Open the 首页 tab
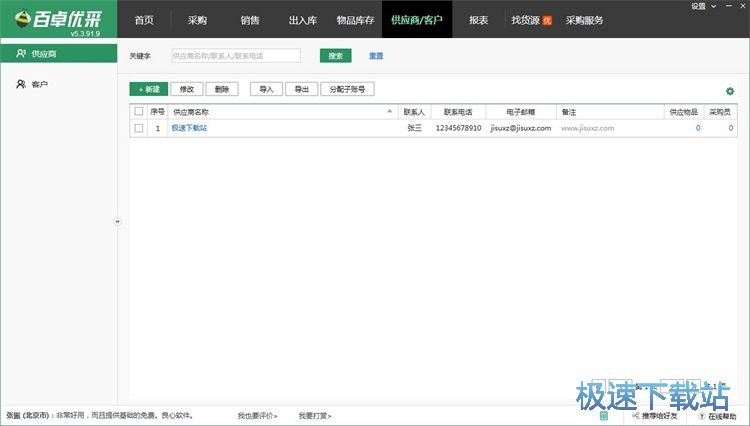This screenshot has width=750, height=426. [144, 20]
